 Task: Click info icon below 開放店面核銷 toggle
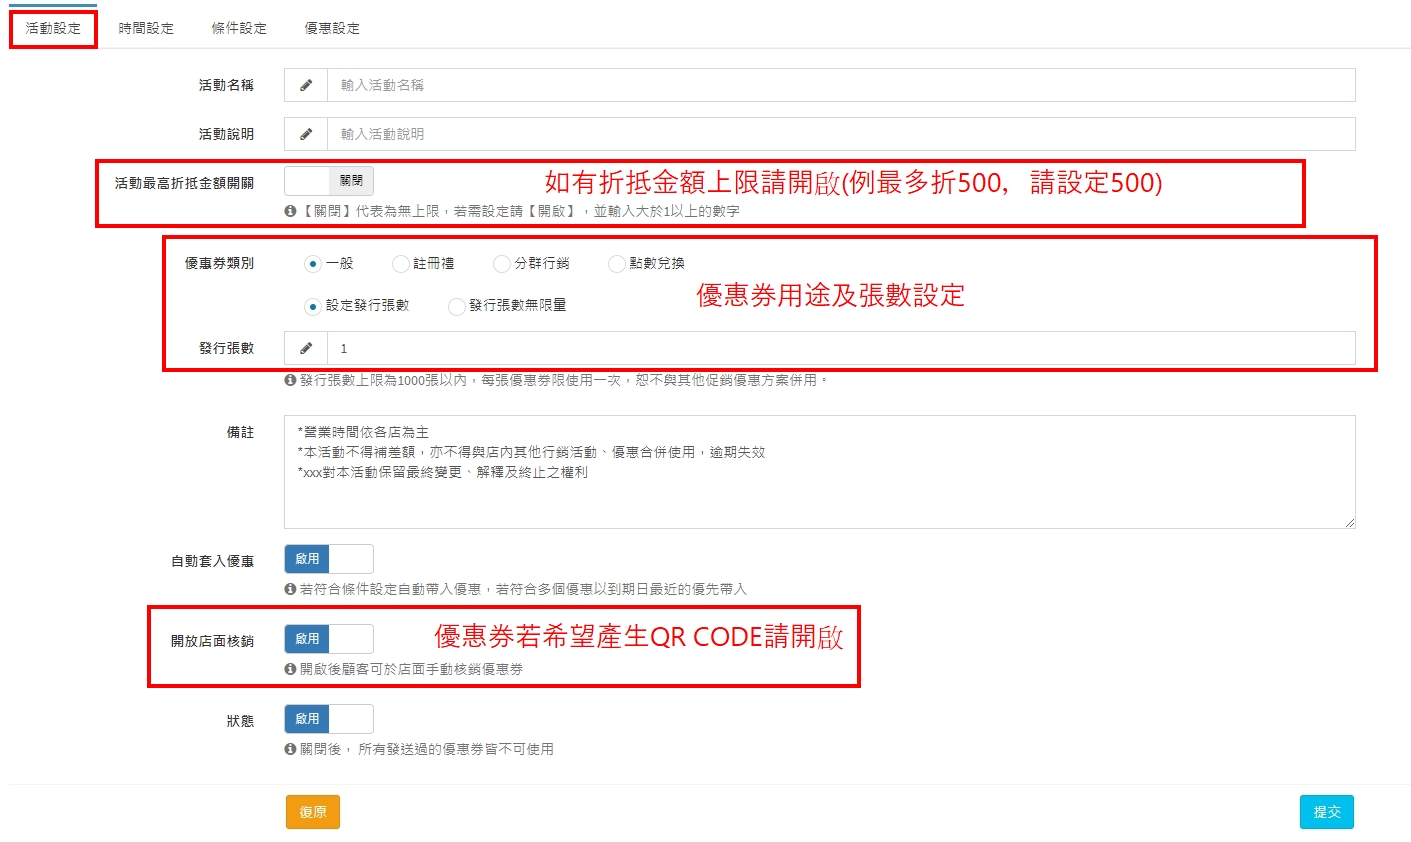click(x=290, y=669)
